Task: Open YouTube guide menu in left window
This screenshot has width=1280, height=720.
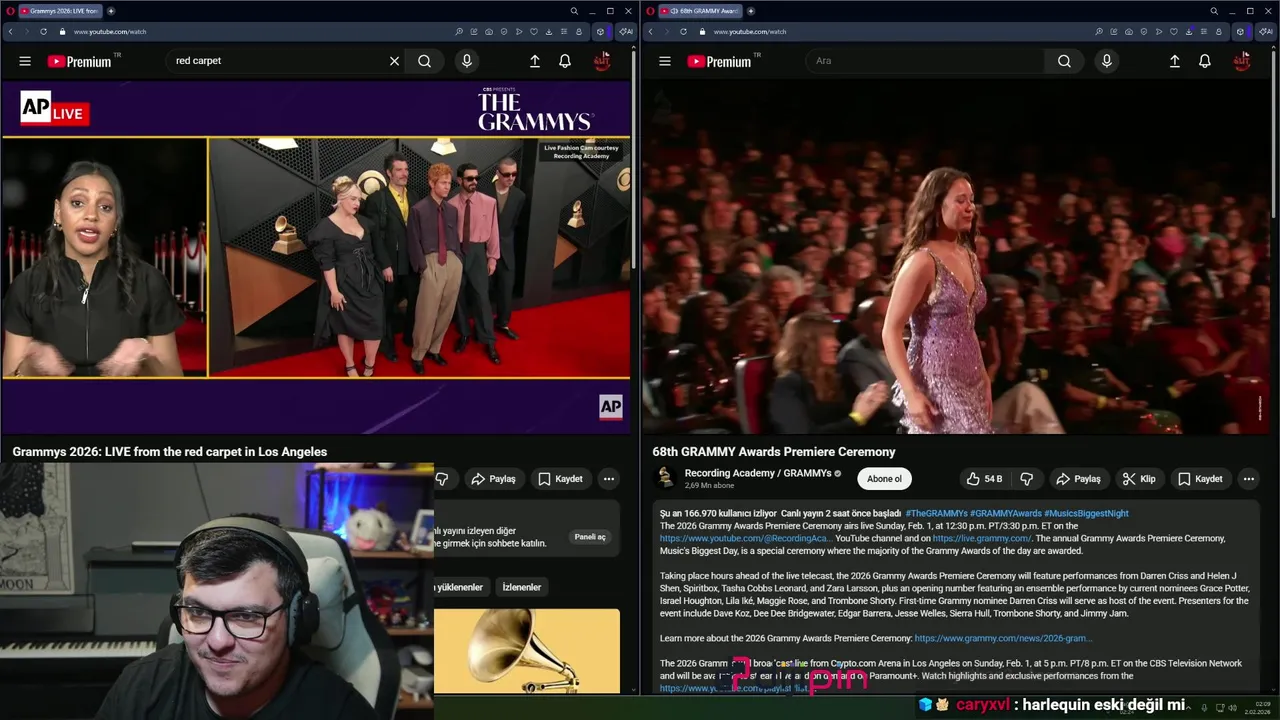Action: 25,61
